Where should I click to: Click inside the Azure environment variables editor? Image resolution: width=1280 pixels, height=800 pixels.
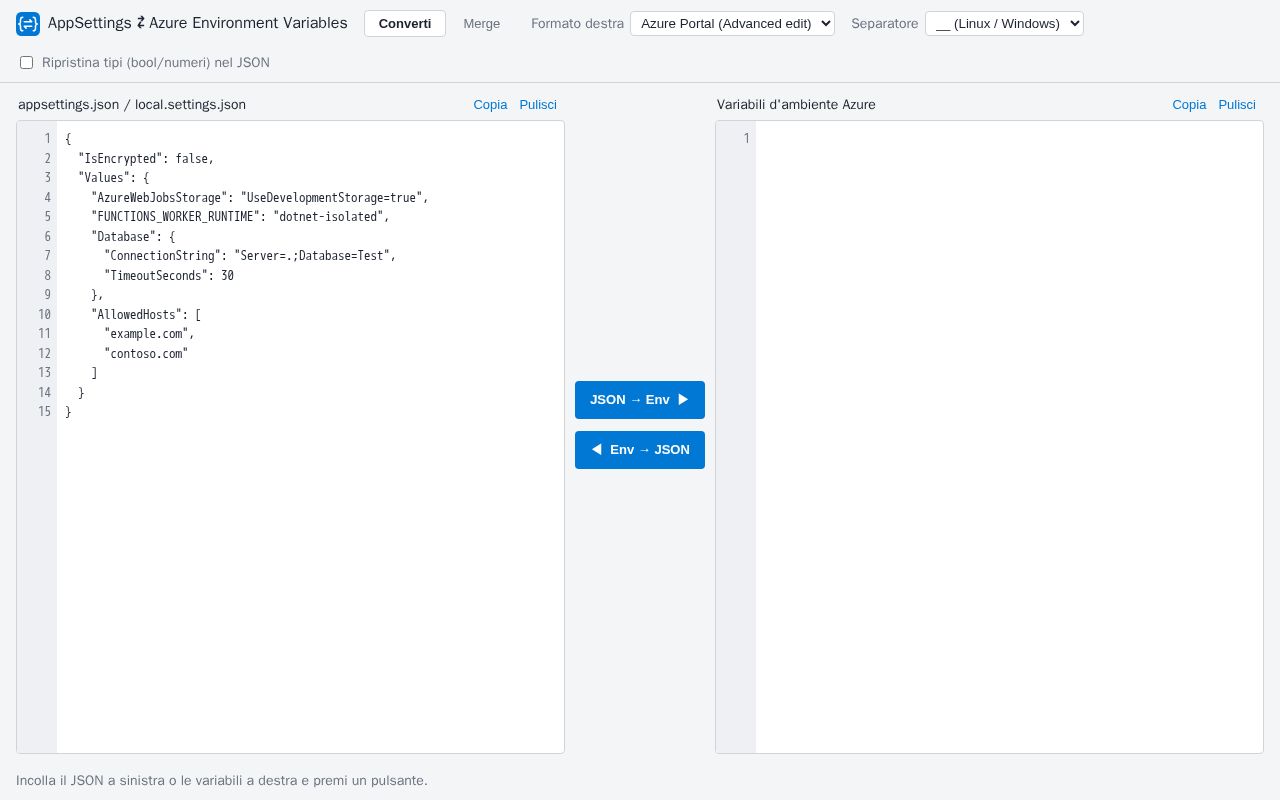click(1009, 437)
